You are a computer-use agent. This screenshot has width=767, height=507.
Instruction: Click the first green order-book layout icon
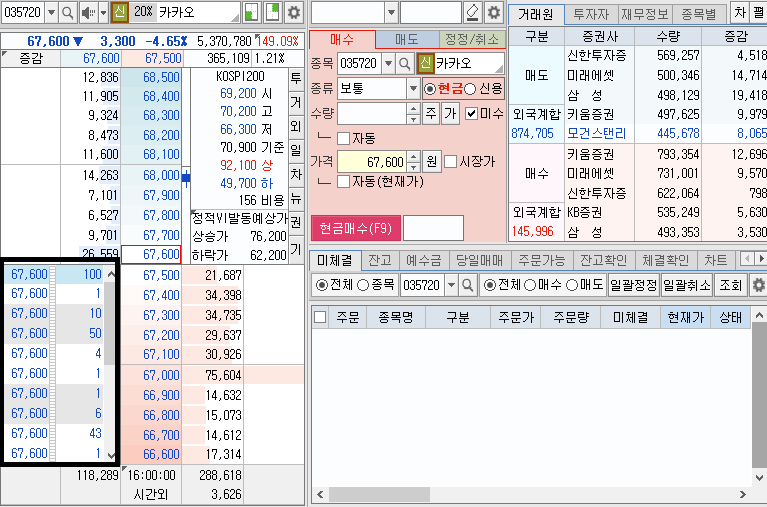[x=251, y=12]
